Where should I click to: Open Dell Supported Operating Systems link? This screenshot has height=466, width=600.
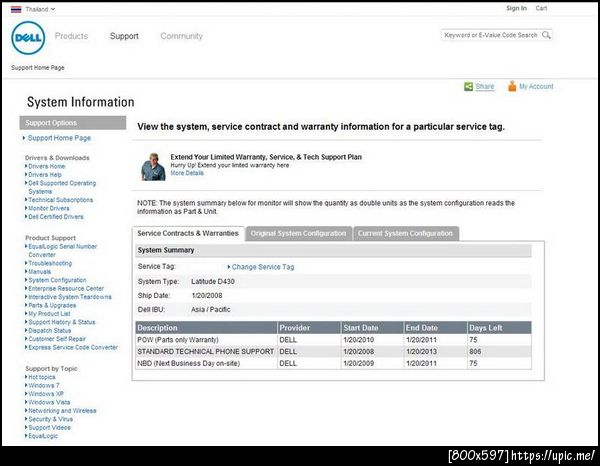tap(62, 187)
